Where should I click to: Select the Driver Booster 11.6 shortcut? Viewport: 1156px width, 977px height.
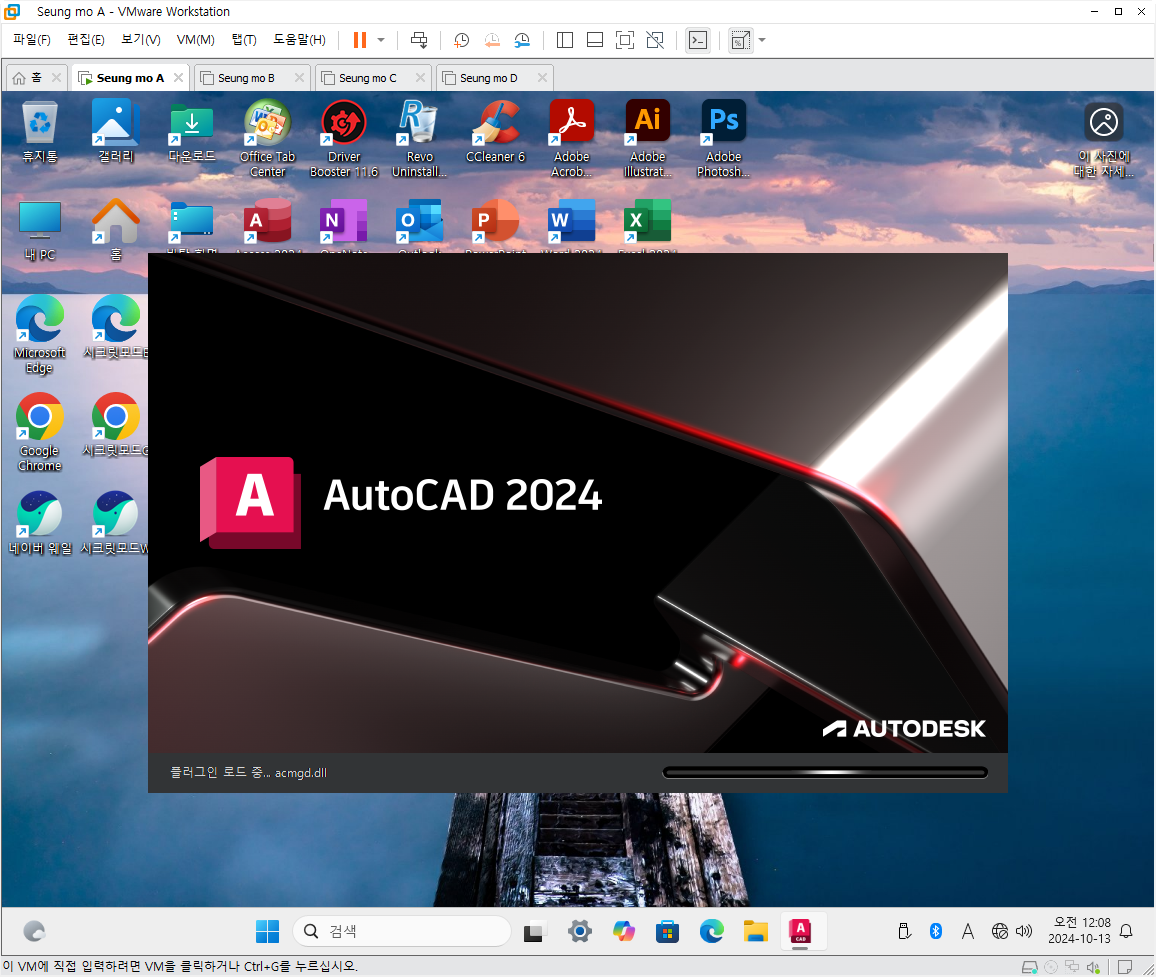pos(344,139)
